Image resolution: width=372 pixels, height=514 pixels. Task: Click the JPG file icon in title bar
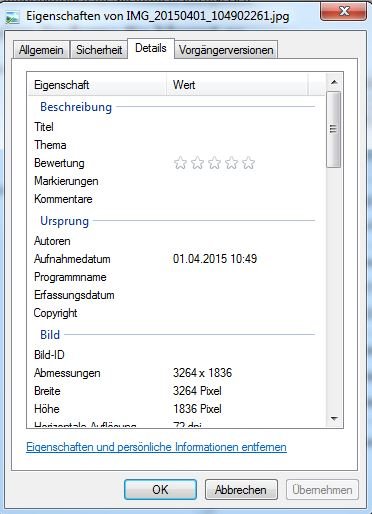13,17
